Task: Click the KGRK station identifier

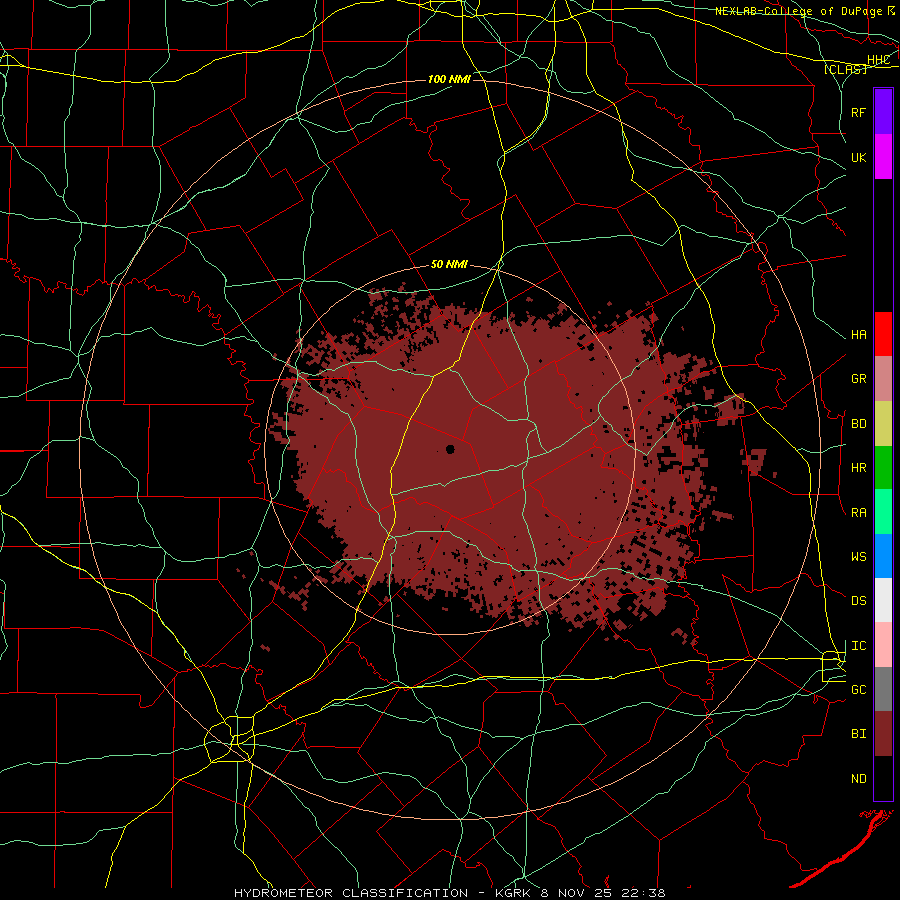Action: 515,893
